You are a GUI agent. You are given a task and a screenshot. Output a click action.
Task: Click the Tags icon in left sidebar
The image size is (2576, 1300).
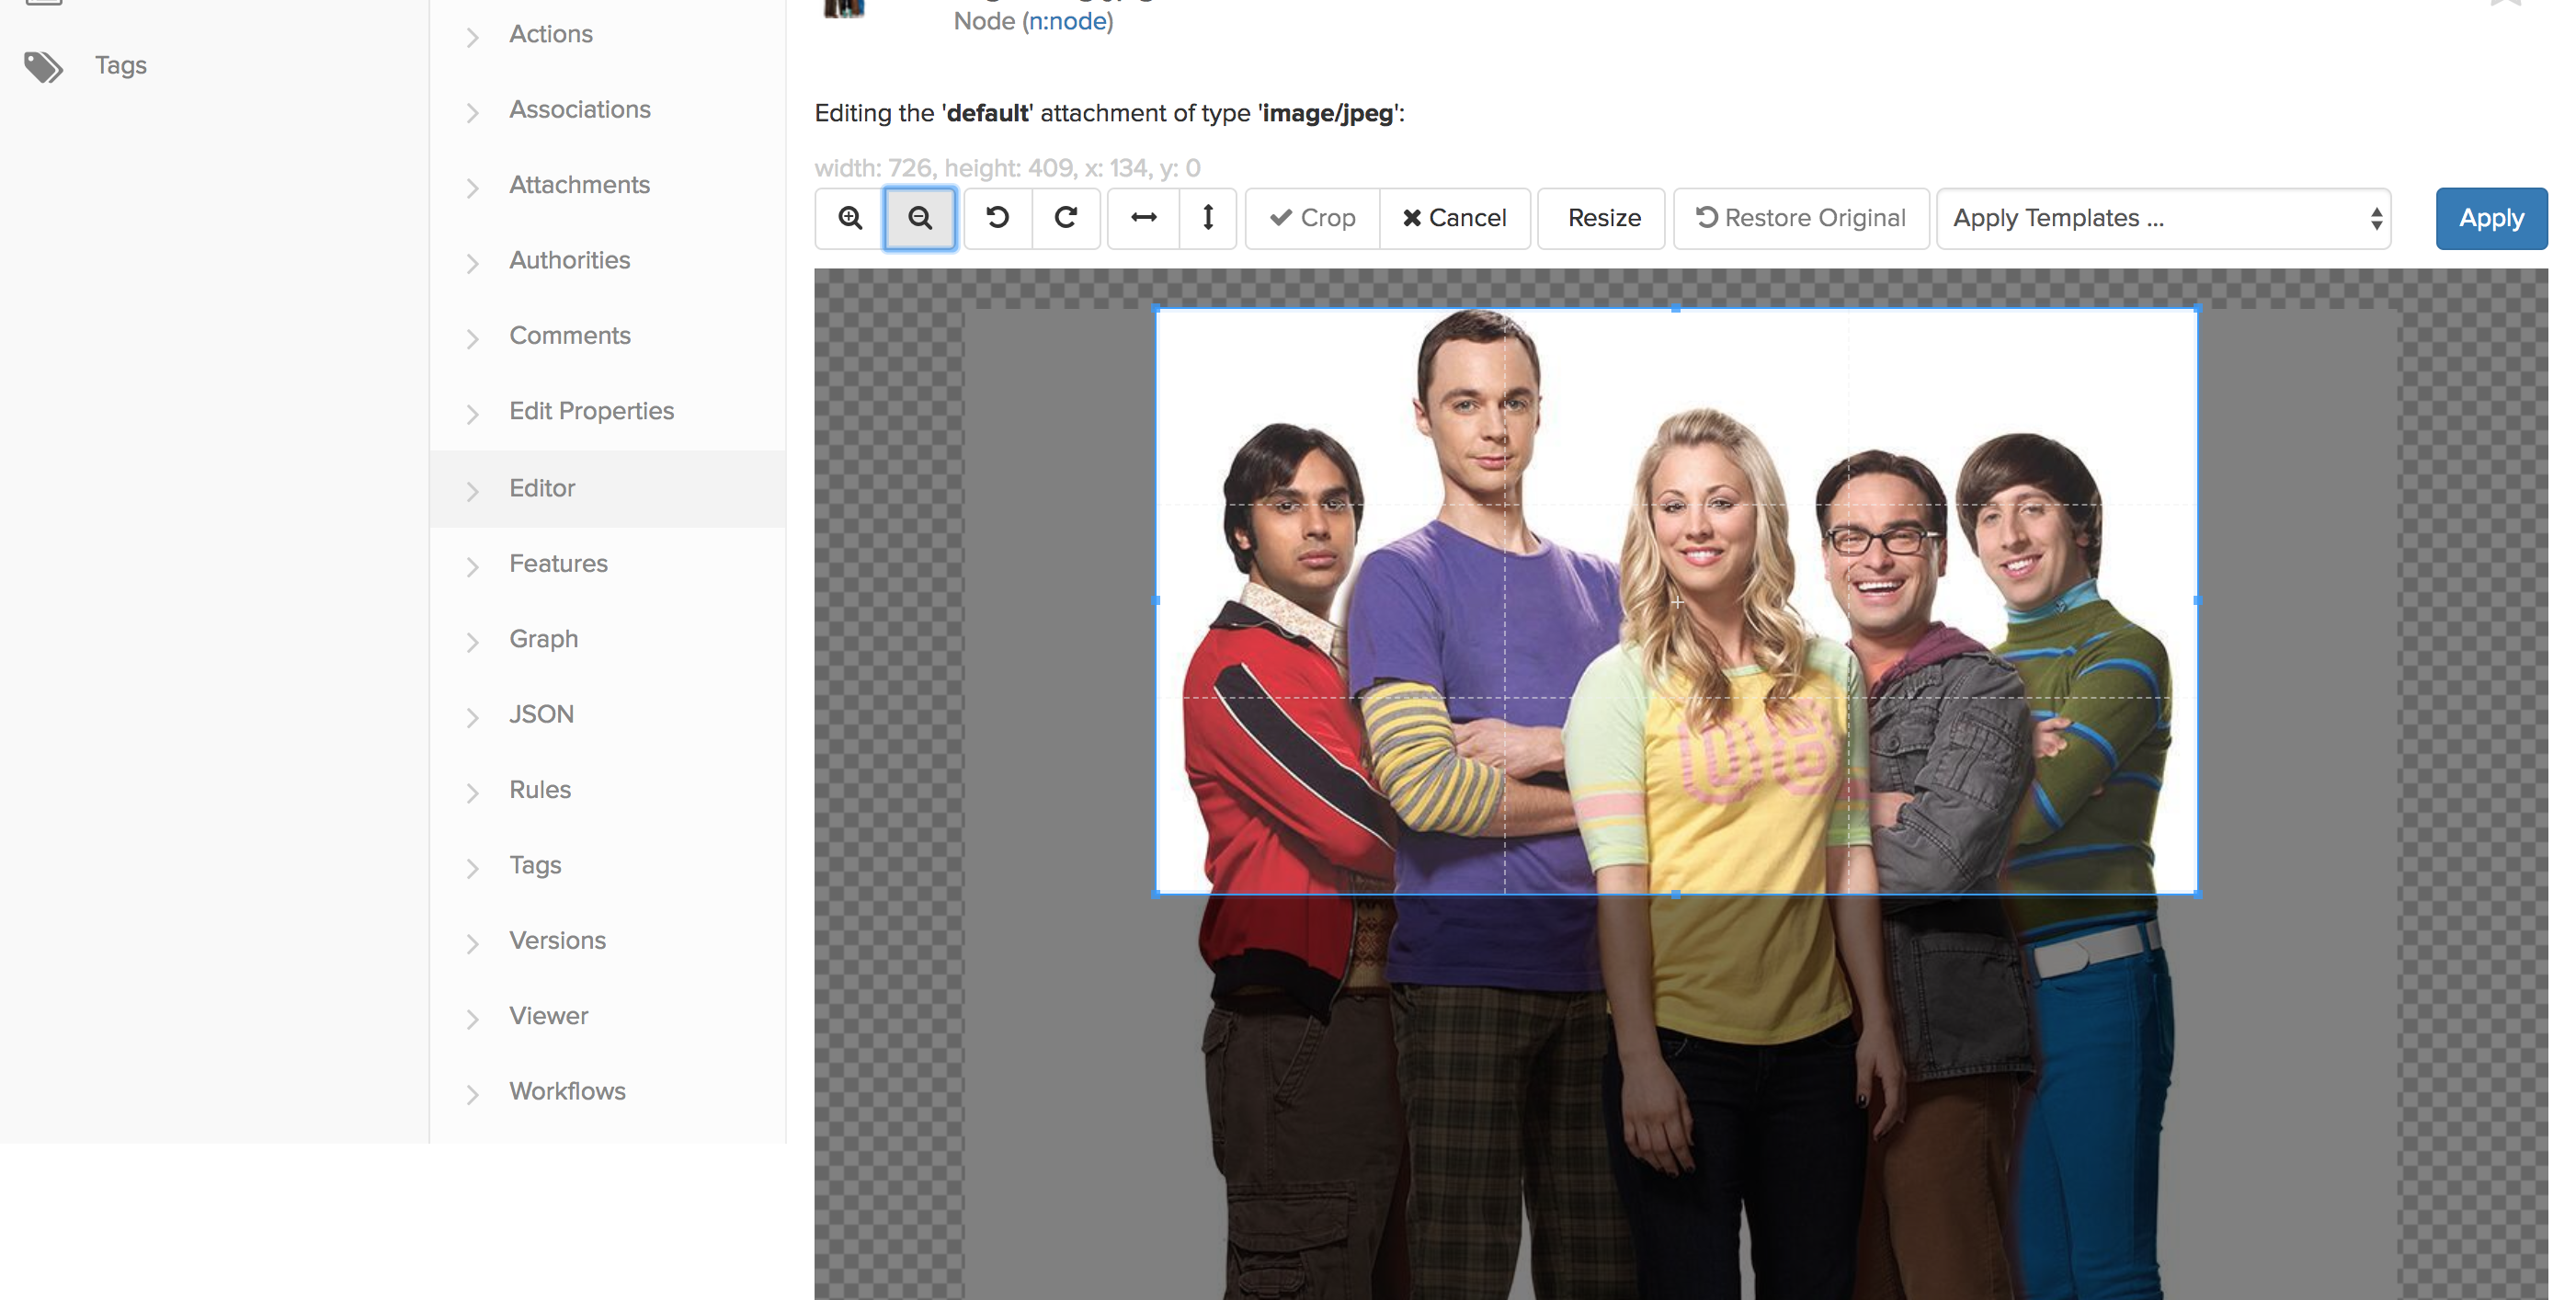[43, 66]
